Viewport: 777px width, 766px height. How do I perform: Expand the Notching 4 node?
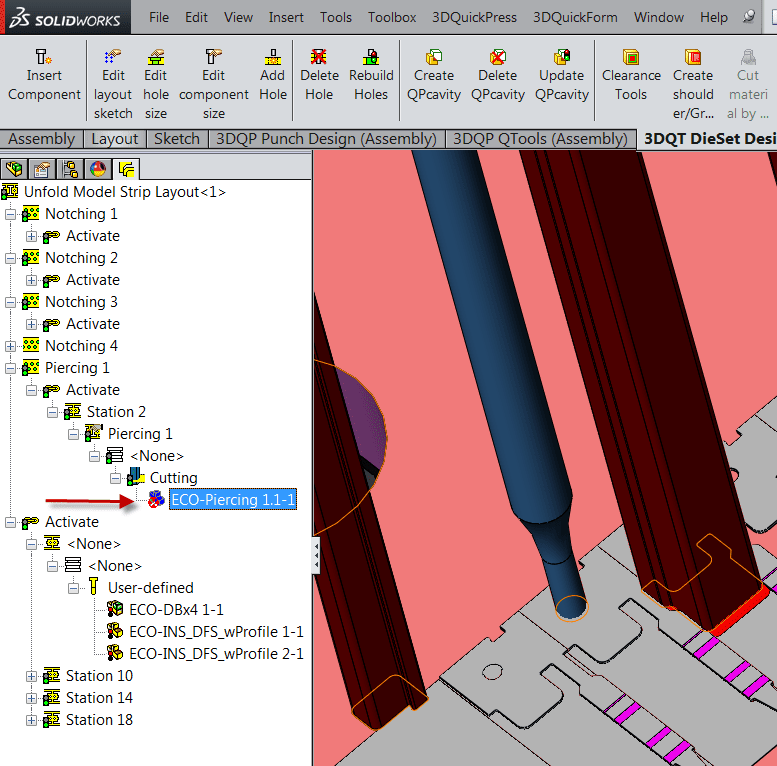[x=10, y=346]
